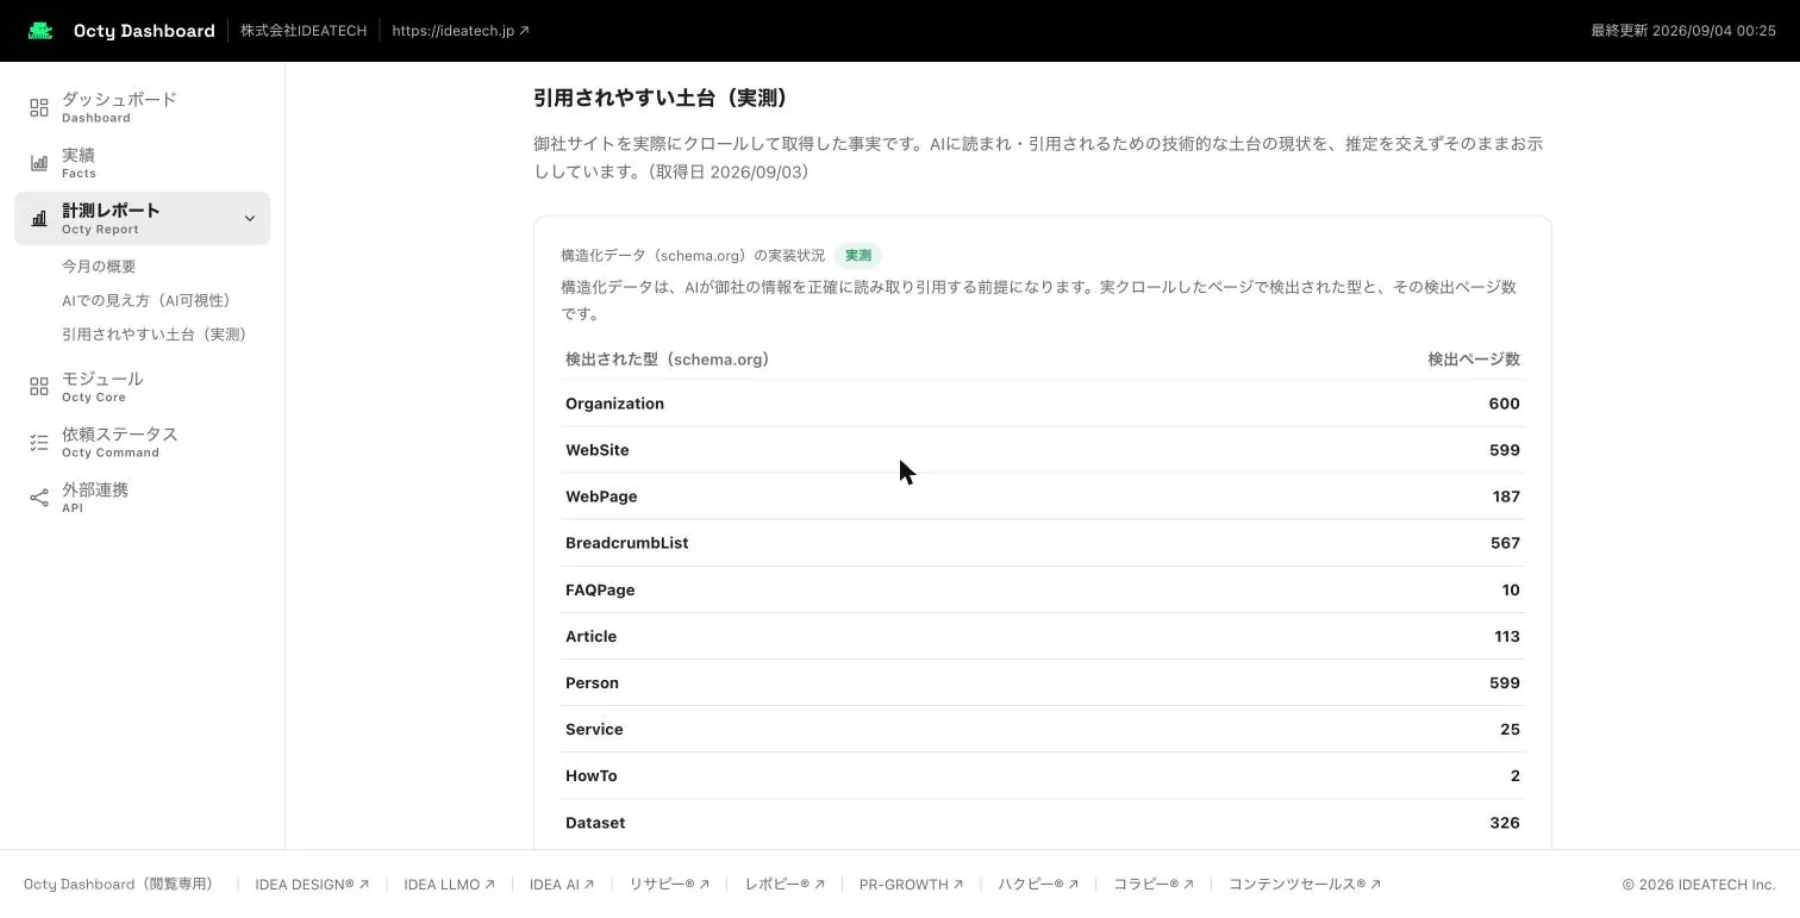Viewport: 1800px width, 918px height.
Task: Select the WebSite row label
Action: tap(597, 450)
